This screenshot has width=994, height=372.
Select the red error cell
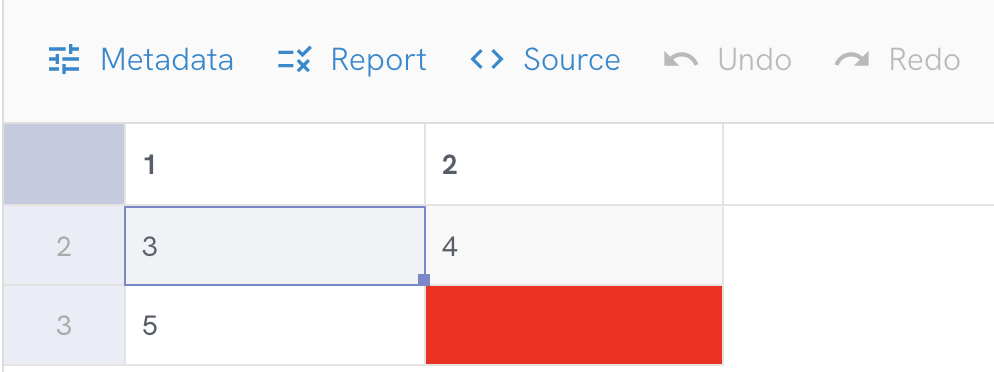(574, 325)
